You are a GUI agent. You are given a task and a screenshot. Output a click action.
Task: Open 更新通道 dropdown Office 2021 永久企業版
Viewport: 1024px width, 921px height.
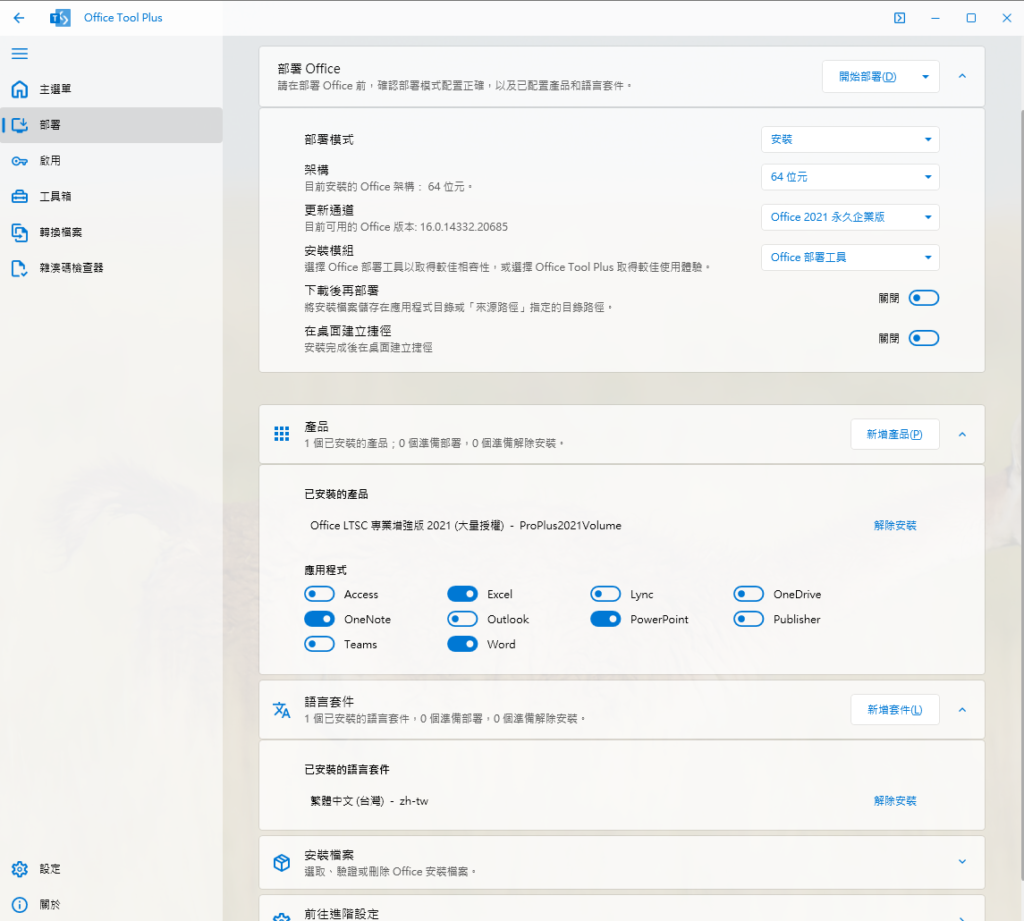[x=850, y=217]
